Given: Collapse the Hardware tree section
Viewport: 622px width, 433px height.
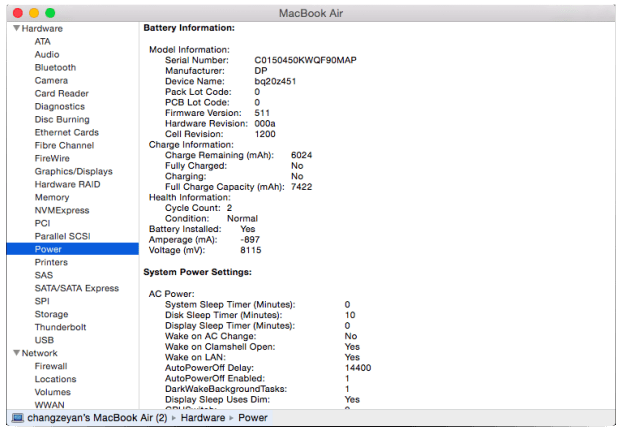Looking at the screenshot, I should click(17, 28).
